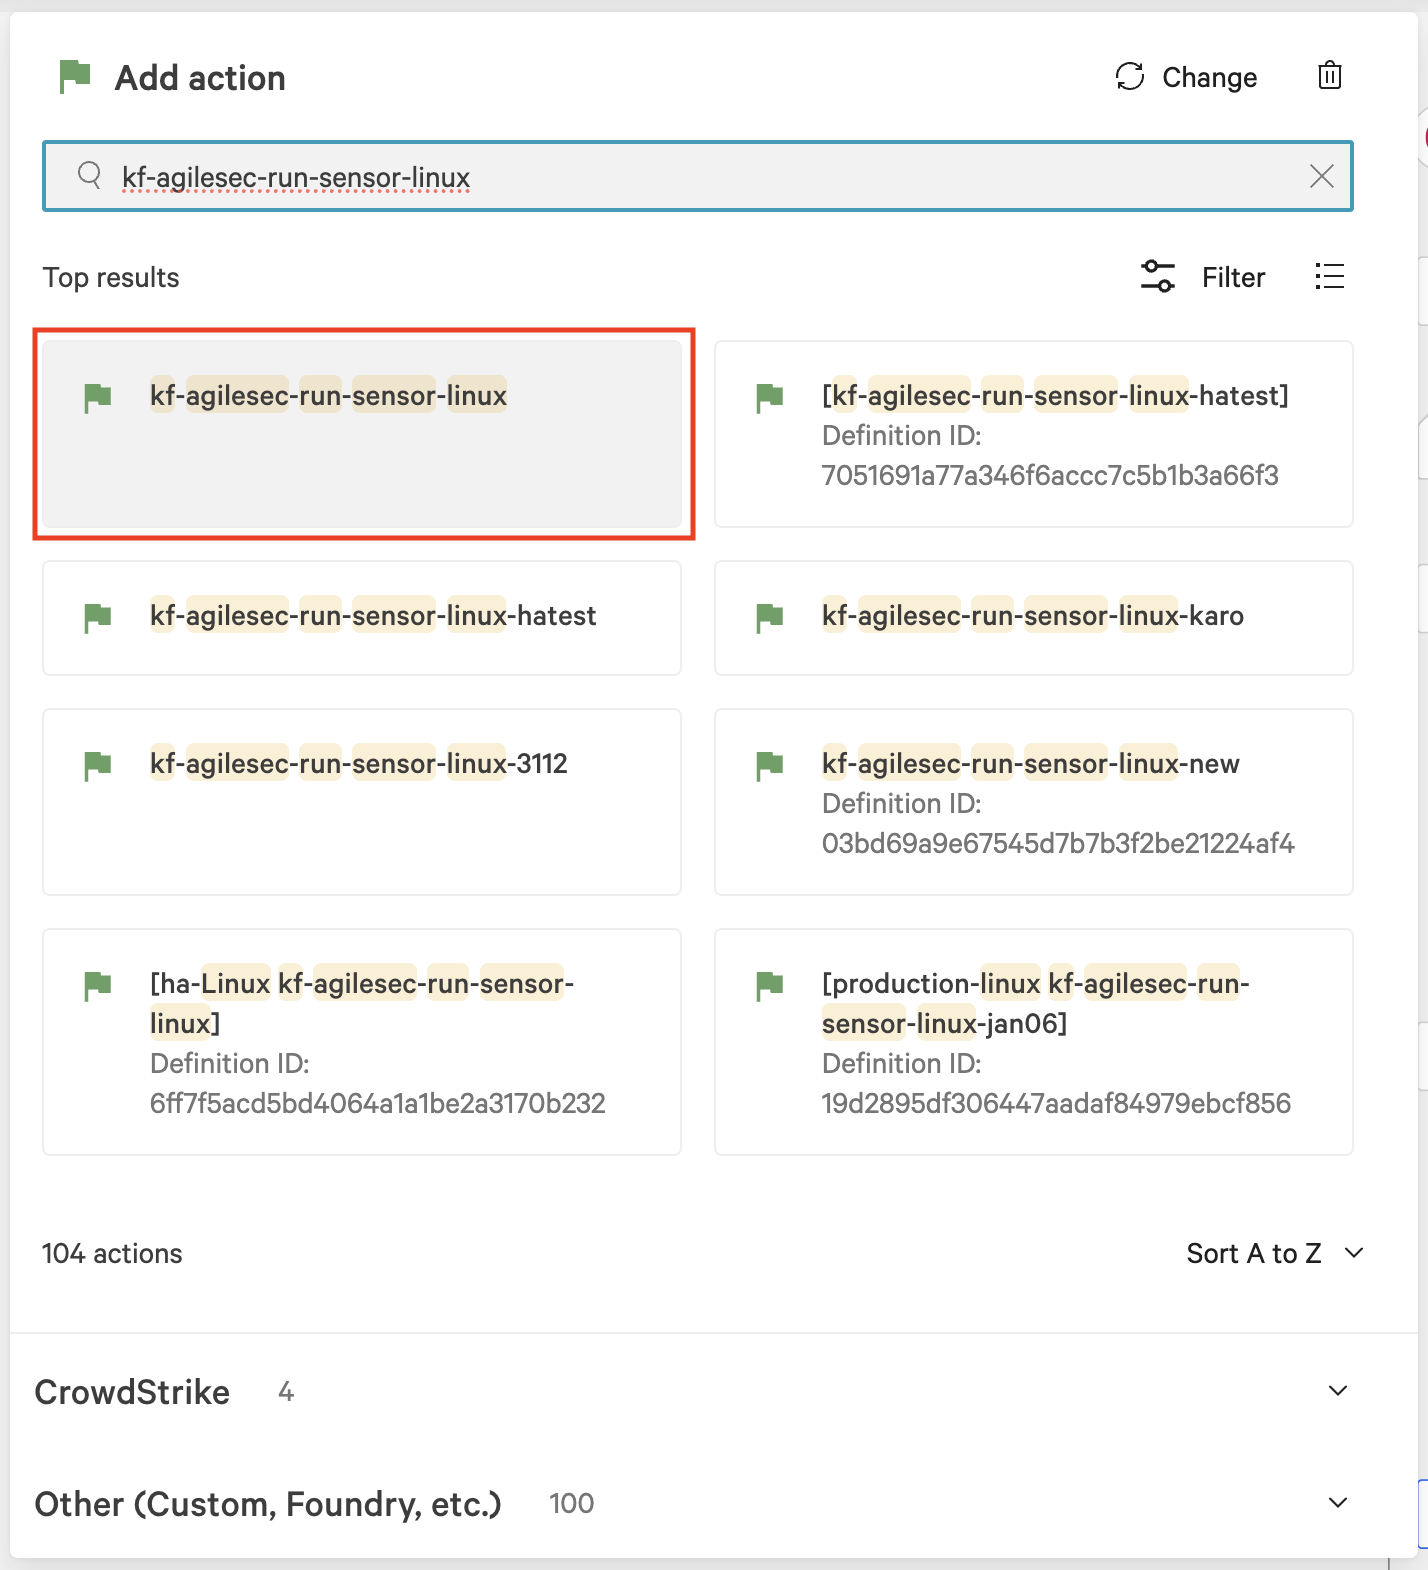This screenshot has height=1570, width=1428.
Task: Pick the kf-agilesec-run-sensor-linux-3112 action
Action: click(x=362, y=801)
